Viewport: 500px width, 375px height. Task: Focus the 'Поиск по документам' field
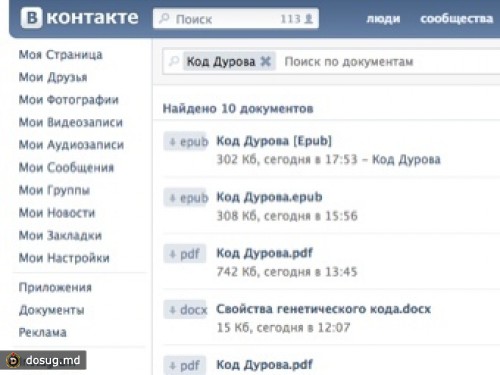coord(349,62)
